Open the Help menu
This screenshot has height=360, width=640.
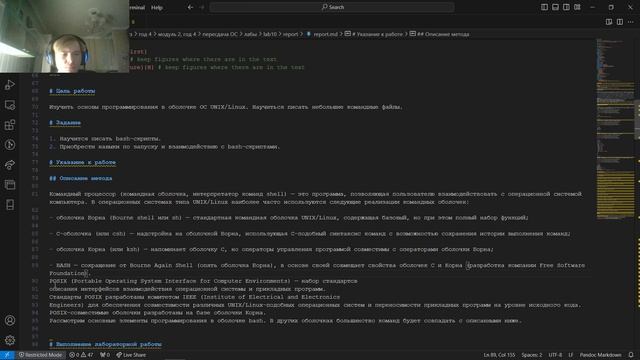pyautogui.click(x=157, y=7)
